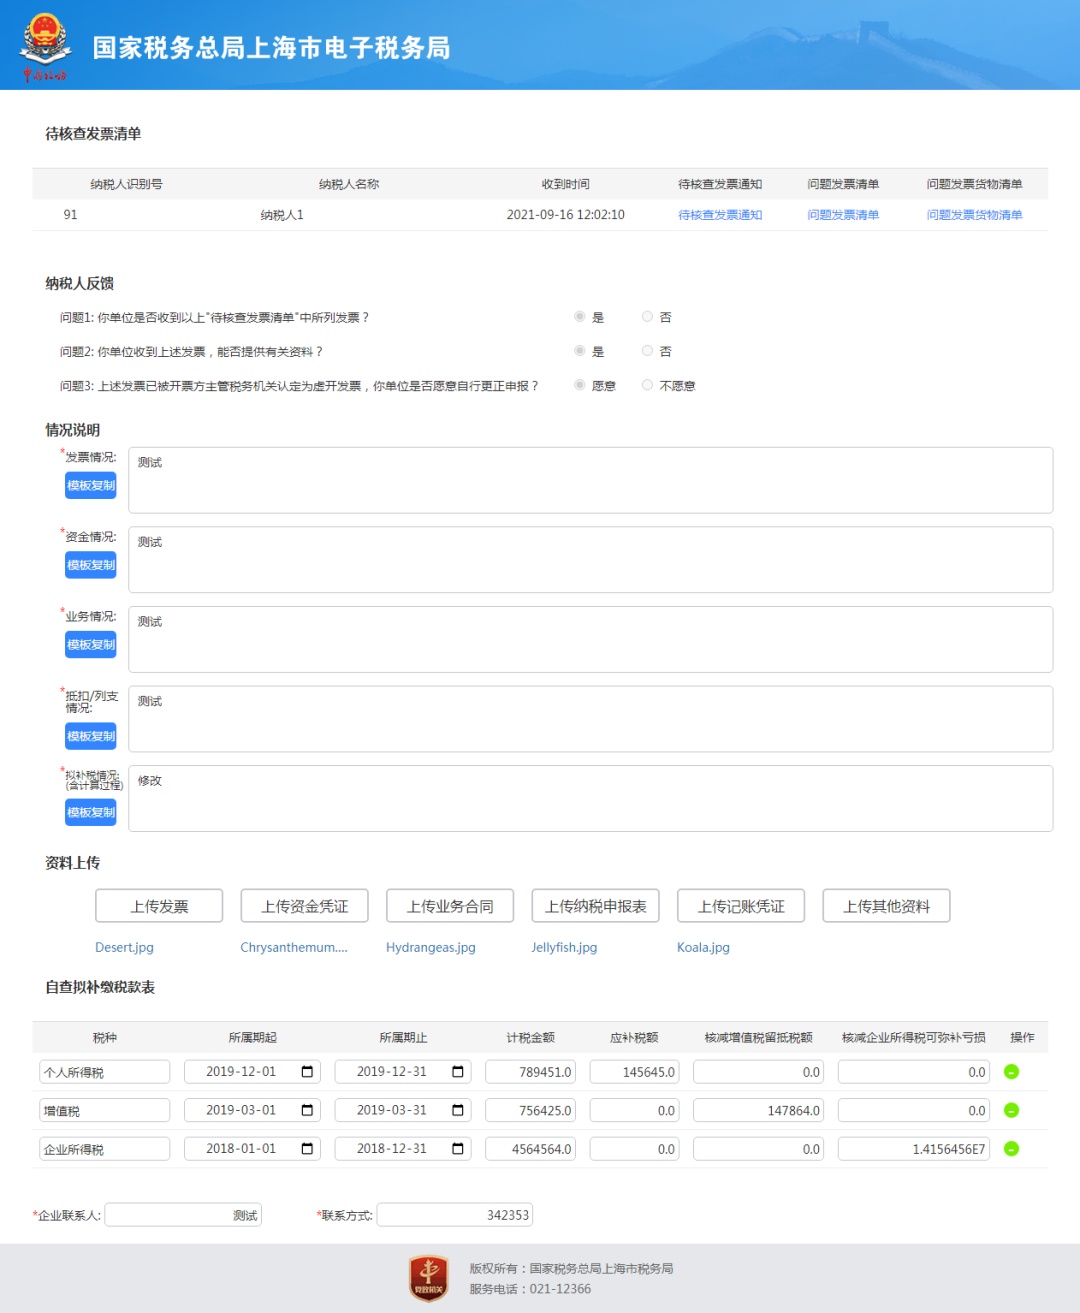Open calendar picker for 个人所得税 end date 2019-12-31

458,1072
